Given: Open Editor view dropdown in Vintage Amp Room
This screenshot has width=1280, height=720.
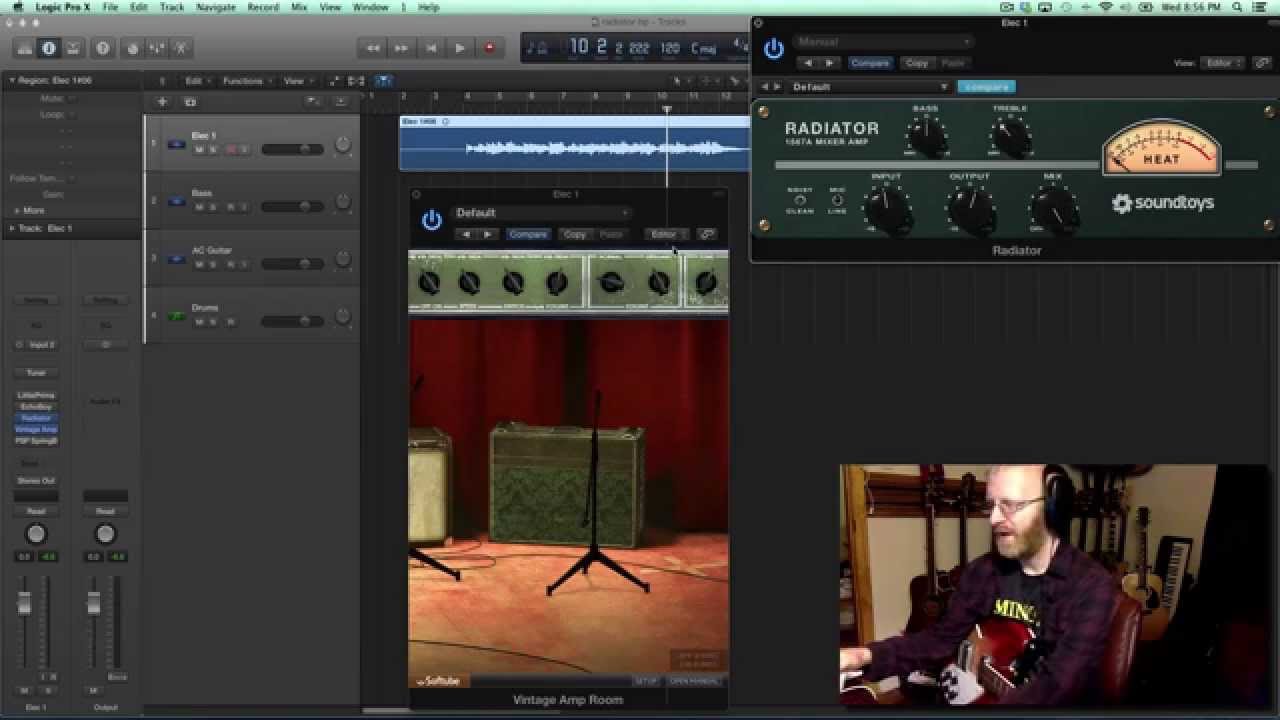Looking at the screenshot, I should (666, 235).
